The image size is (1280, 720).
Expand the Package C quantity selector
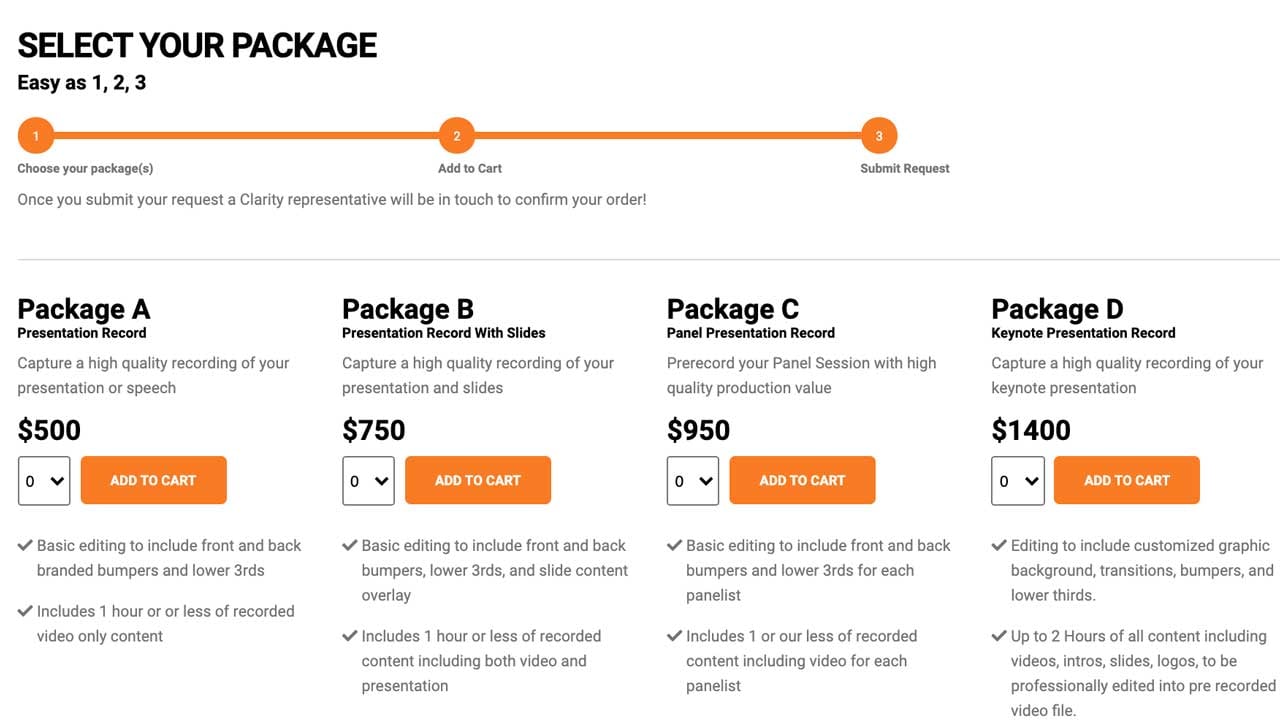pos(693,481)
